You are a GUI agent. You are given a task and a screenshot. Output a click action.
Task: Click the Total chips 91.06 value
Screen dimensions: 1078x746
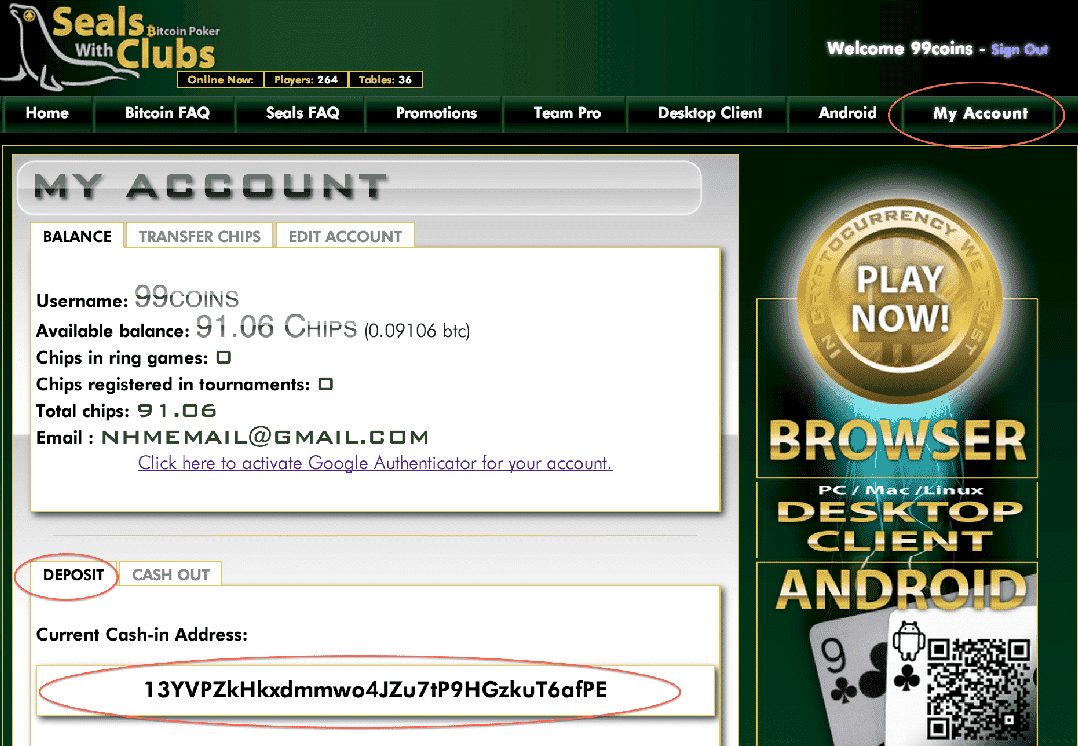click(177, 411)
